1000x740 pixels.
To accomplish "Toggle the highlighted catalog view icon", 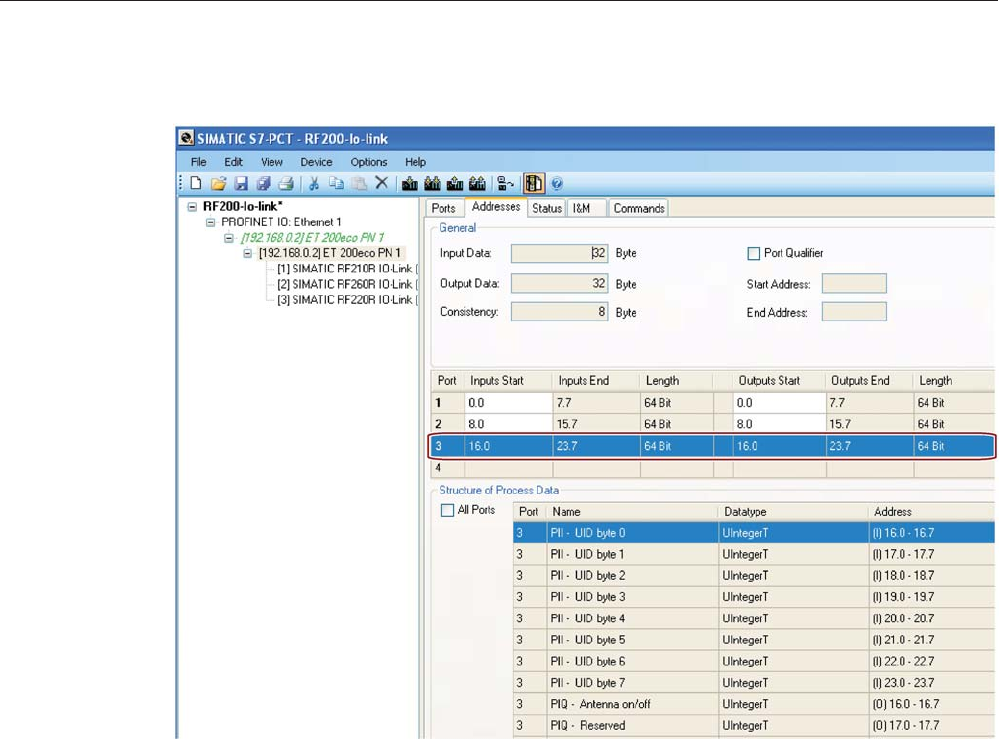I will click(533, 184).
